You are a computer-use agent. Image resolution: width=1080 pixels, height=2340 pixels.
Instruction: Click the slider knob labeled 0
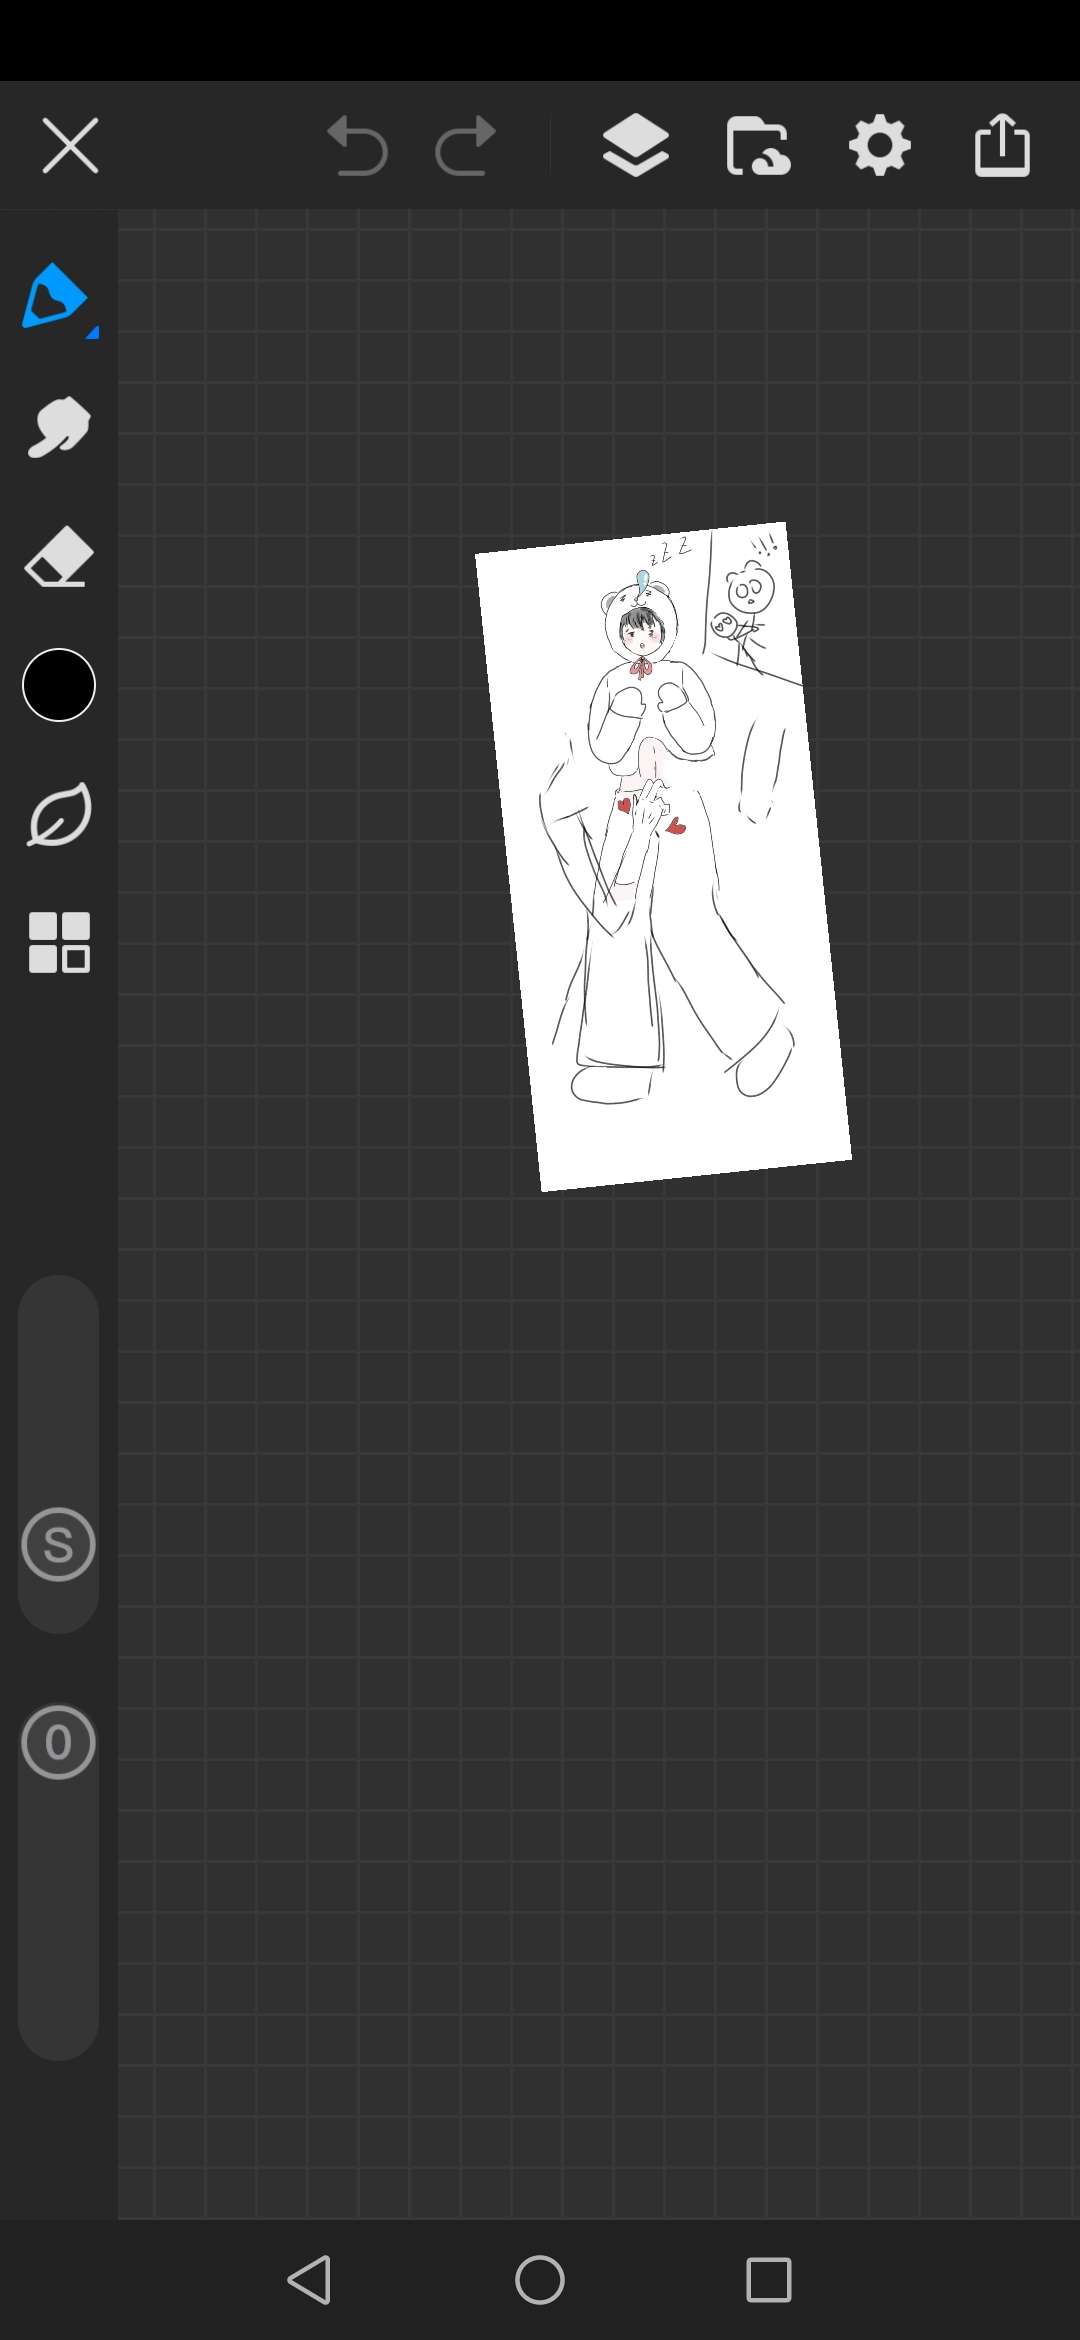(x=59, y=1742)
